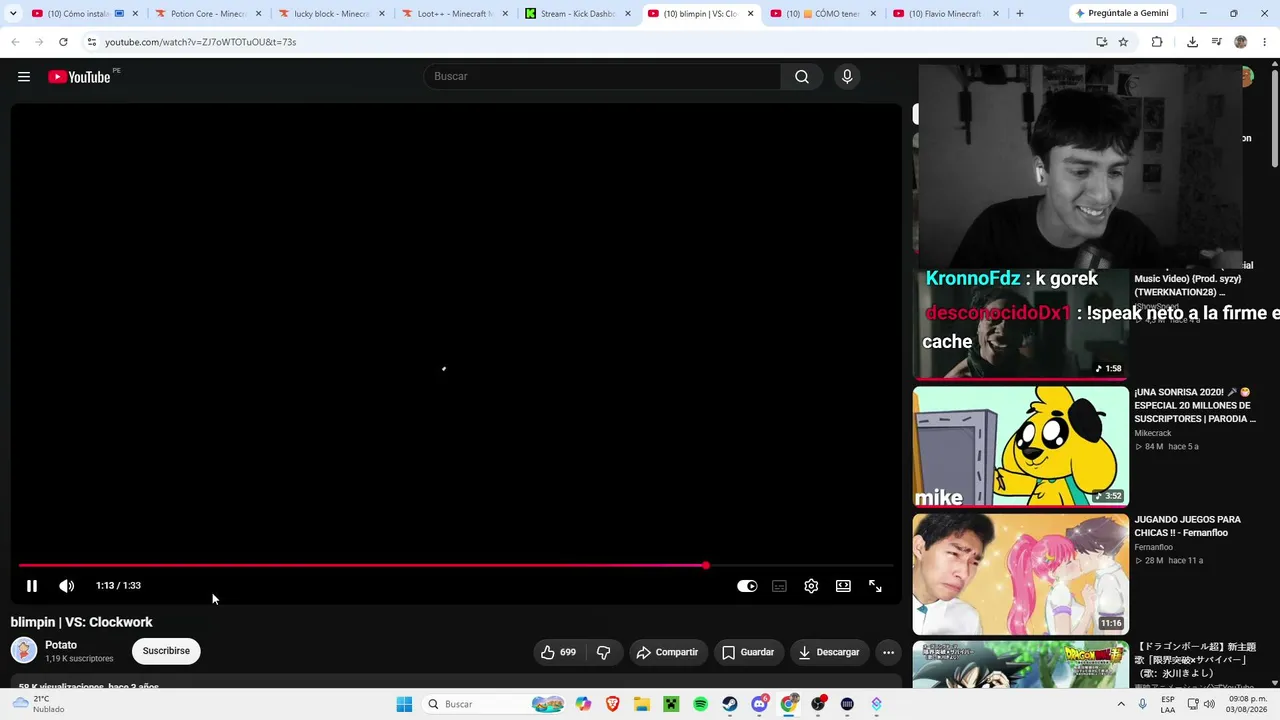The height and width of the screenshot is (720, 1280).
Task: Open the Potato channel avatar
Action: pos(24,651)
